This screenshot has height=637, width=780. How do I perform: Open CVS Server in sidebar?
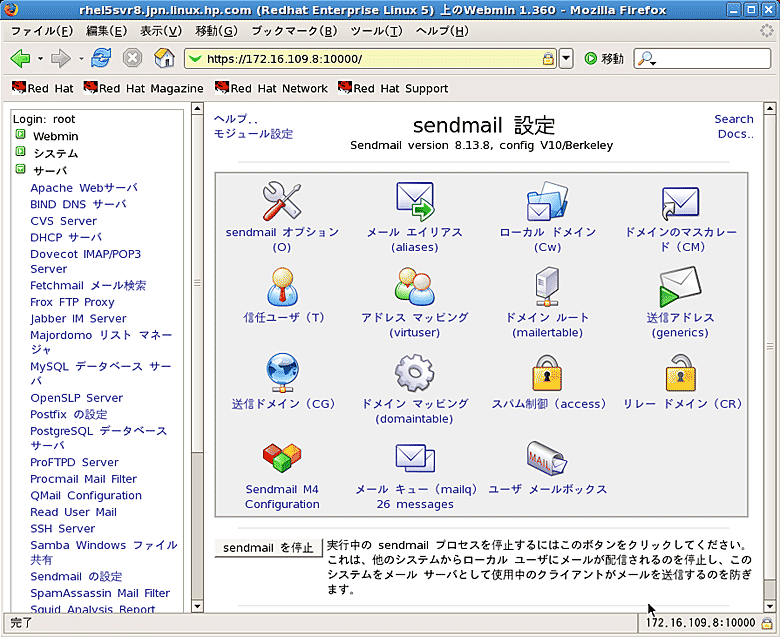(x=63, y=221)
